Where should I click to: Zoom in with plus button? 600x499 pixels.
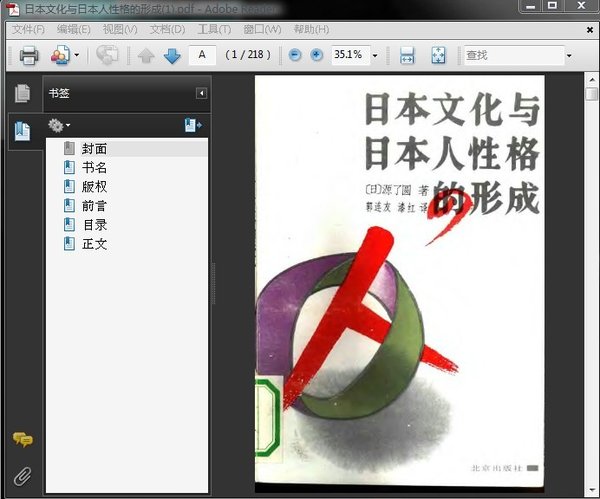point(316,55)
